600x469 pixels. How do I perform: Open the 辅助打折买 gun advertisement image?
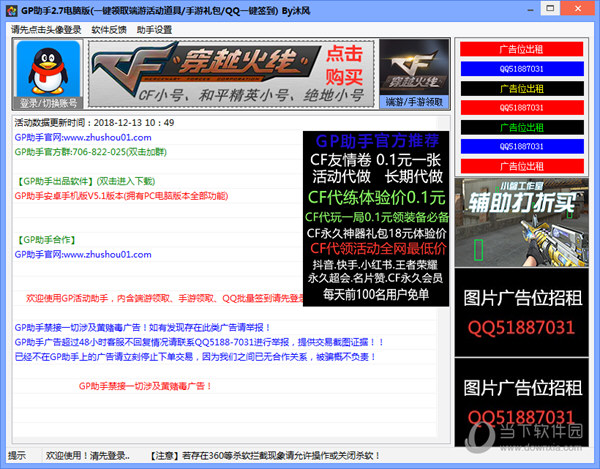pyautogui.click(x=522, y=223)
